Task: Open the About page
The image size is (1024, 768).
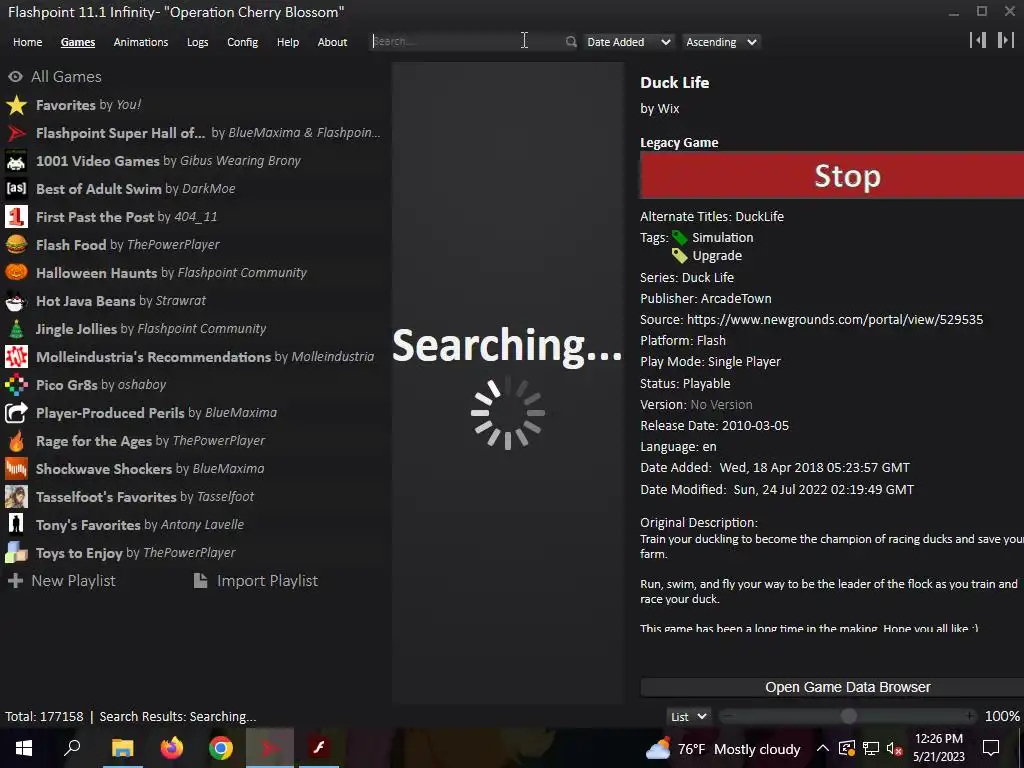Action: 332,42
